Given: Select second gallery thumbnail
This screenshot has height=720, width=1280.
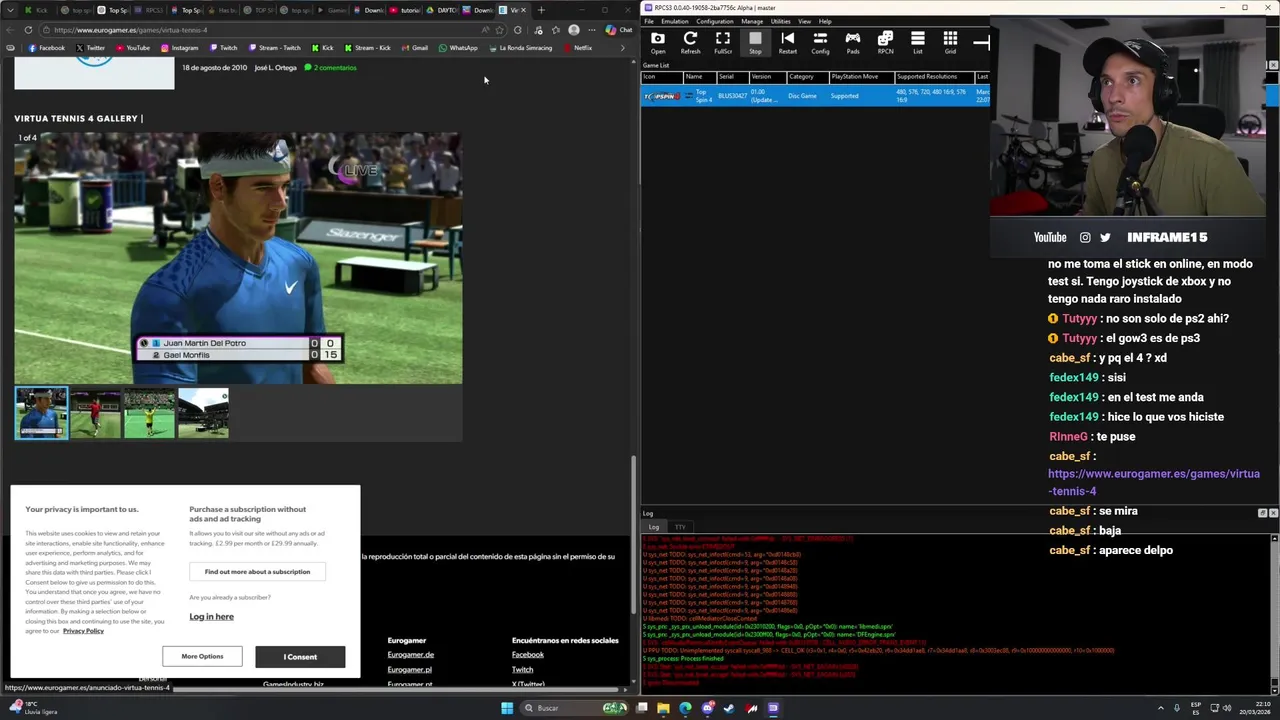Looking at the screenshot, I should click(95, 413).
